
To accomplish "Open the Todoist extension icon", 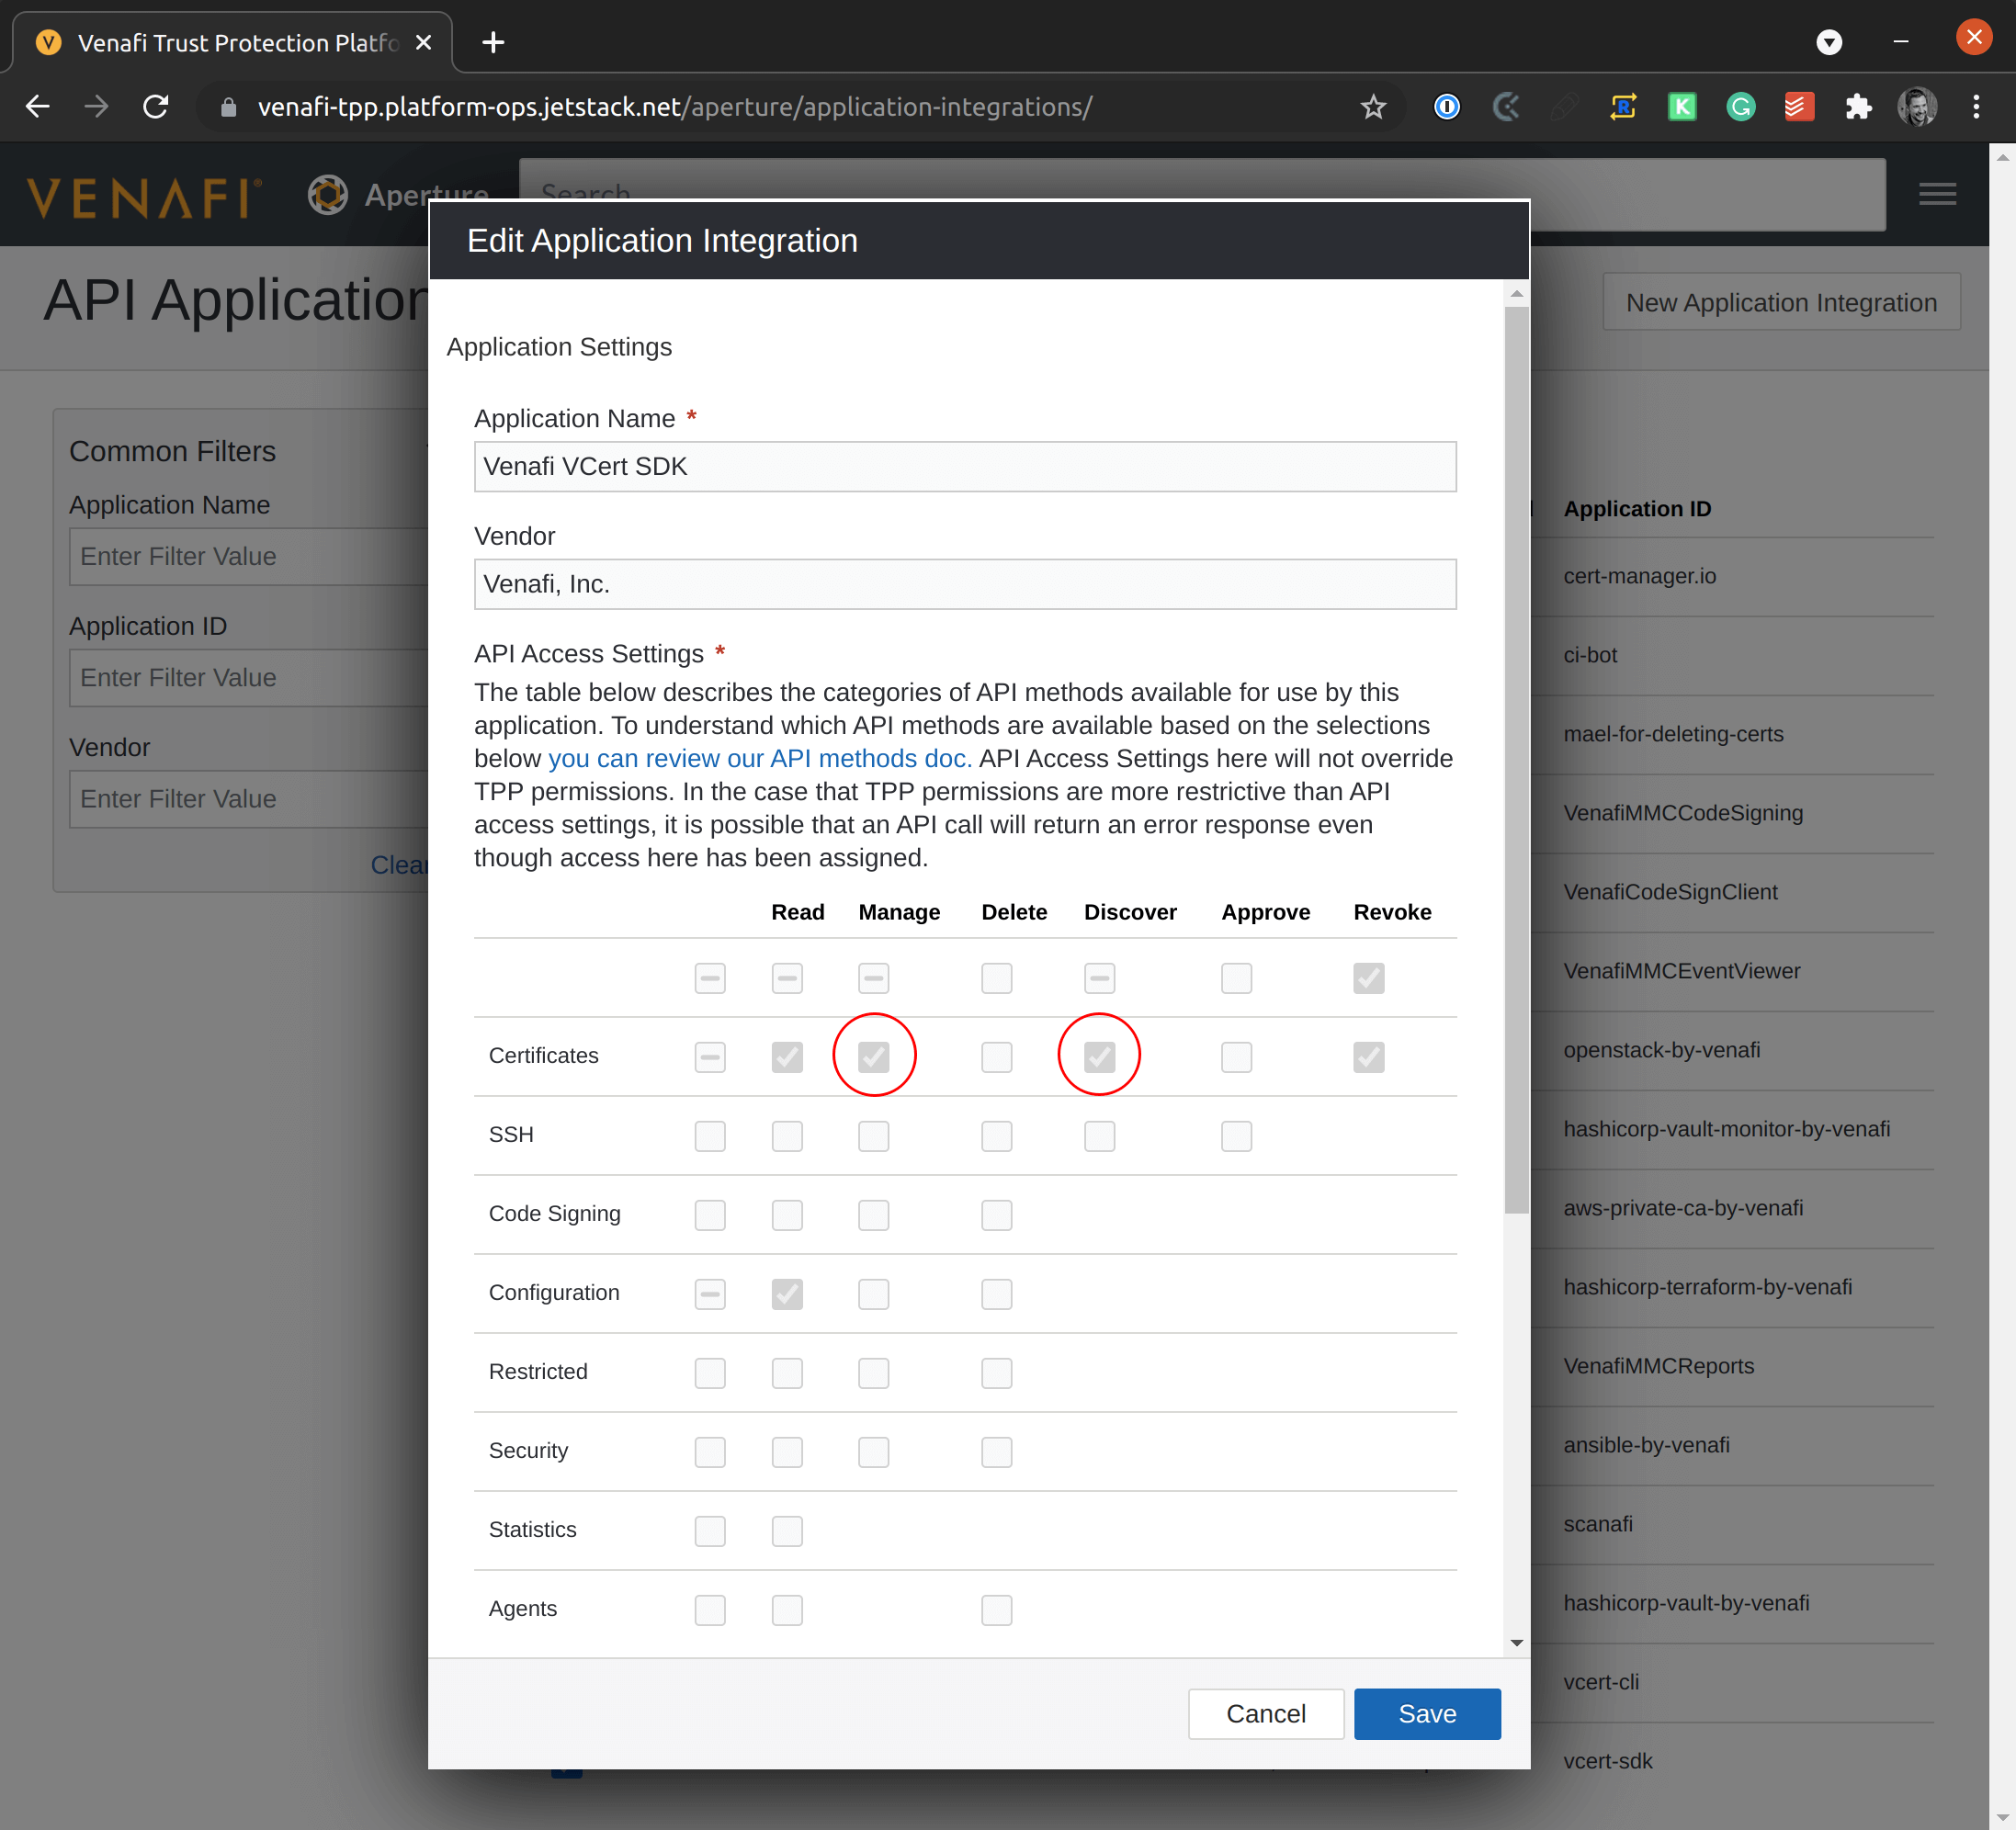I will pyautogui.click(x=1799, y=107).
